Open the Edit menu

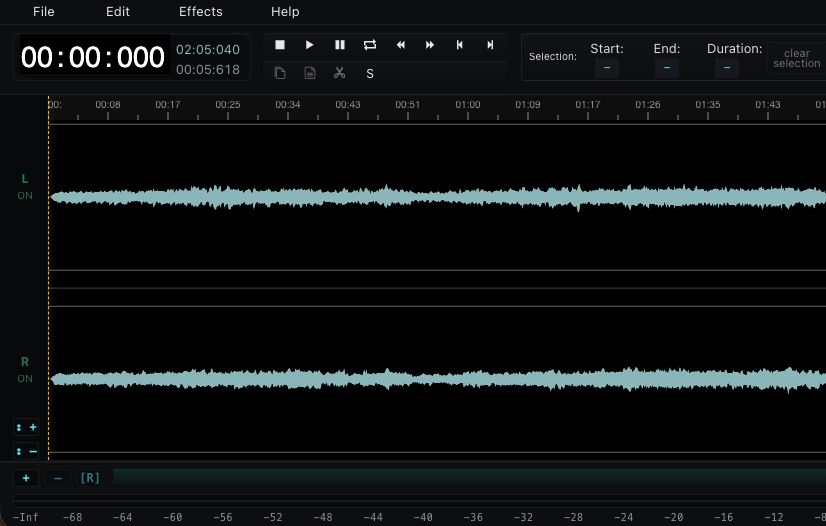click(117, 12)
